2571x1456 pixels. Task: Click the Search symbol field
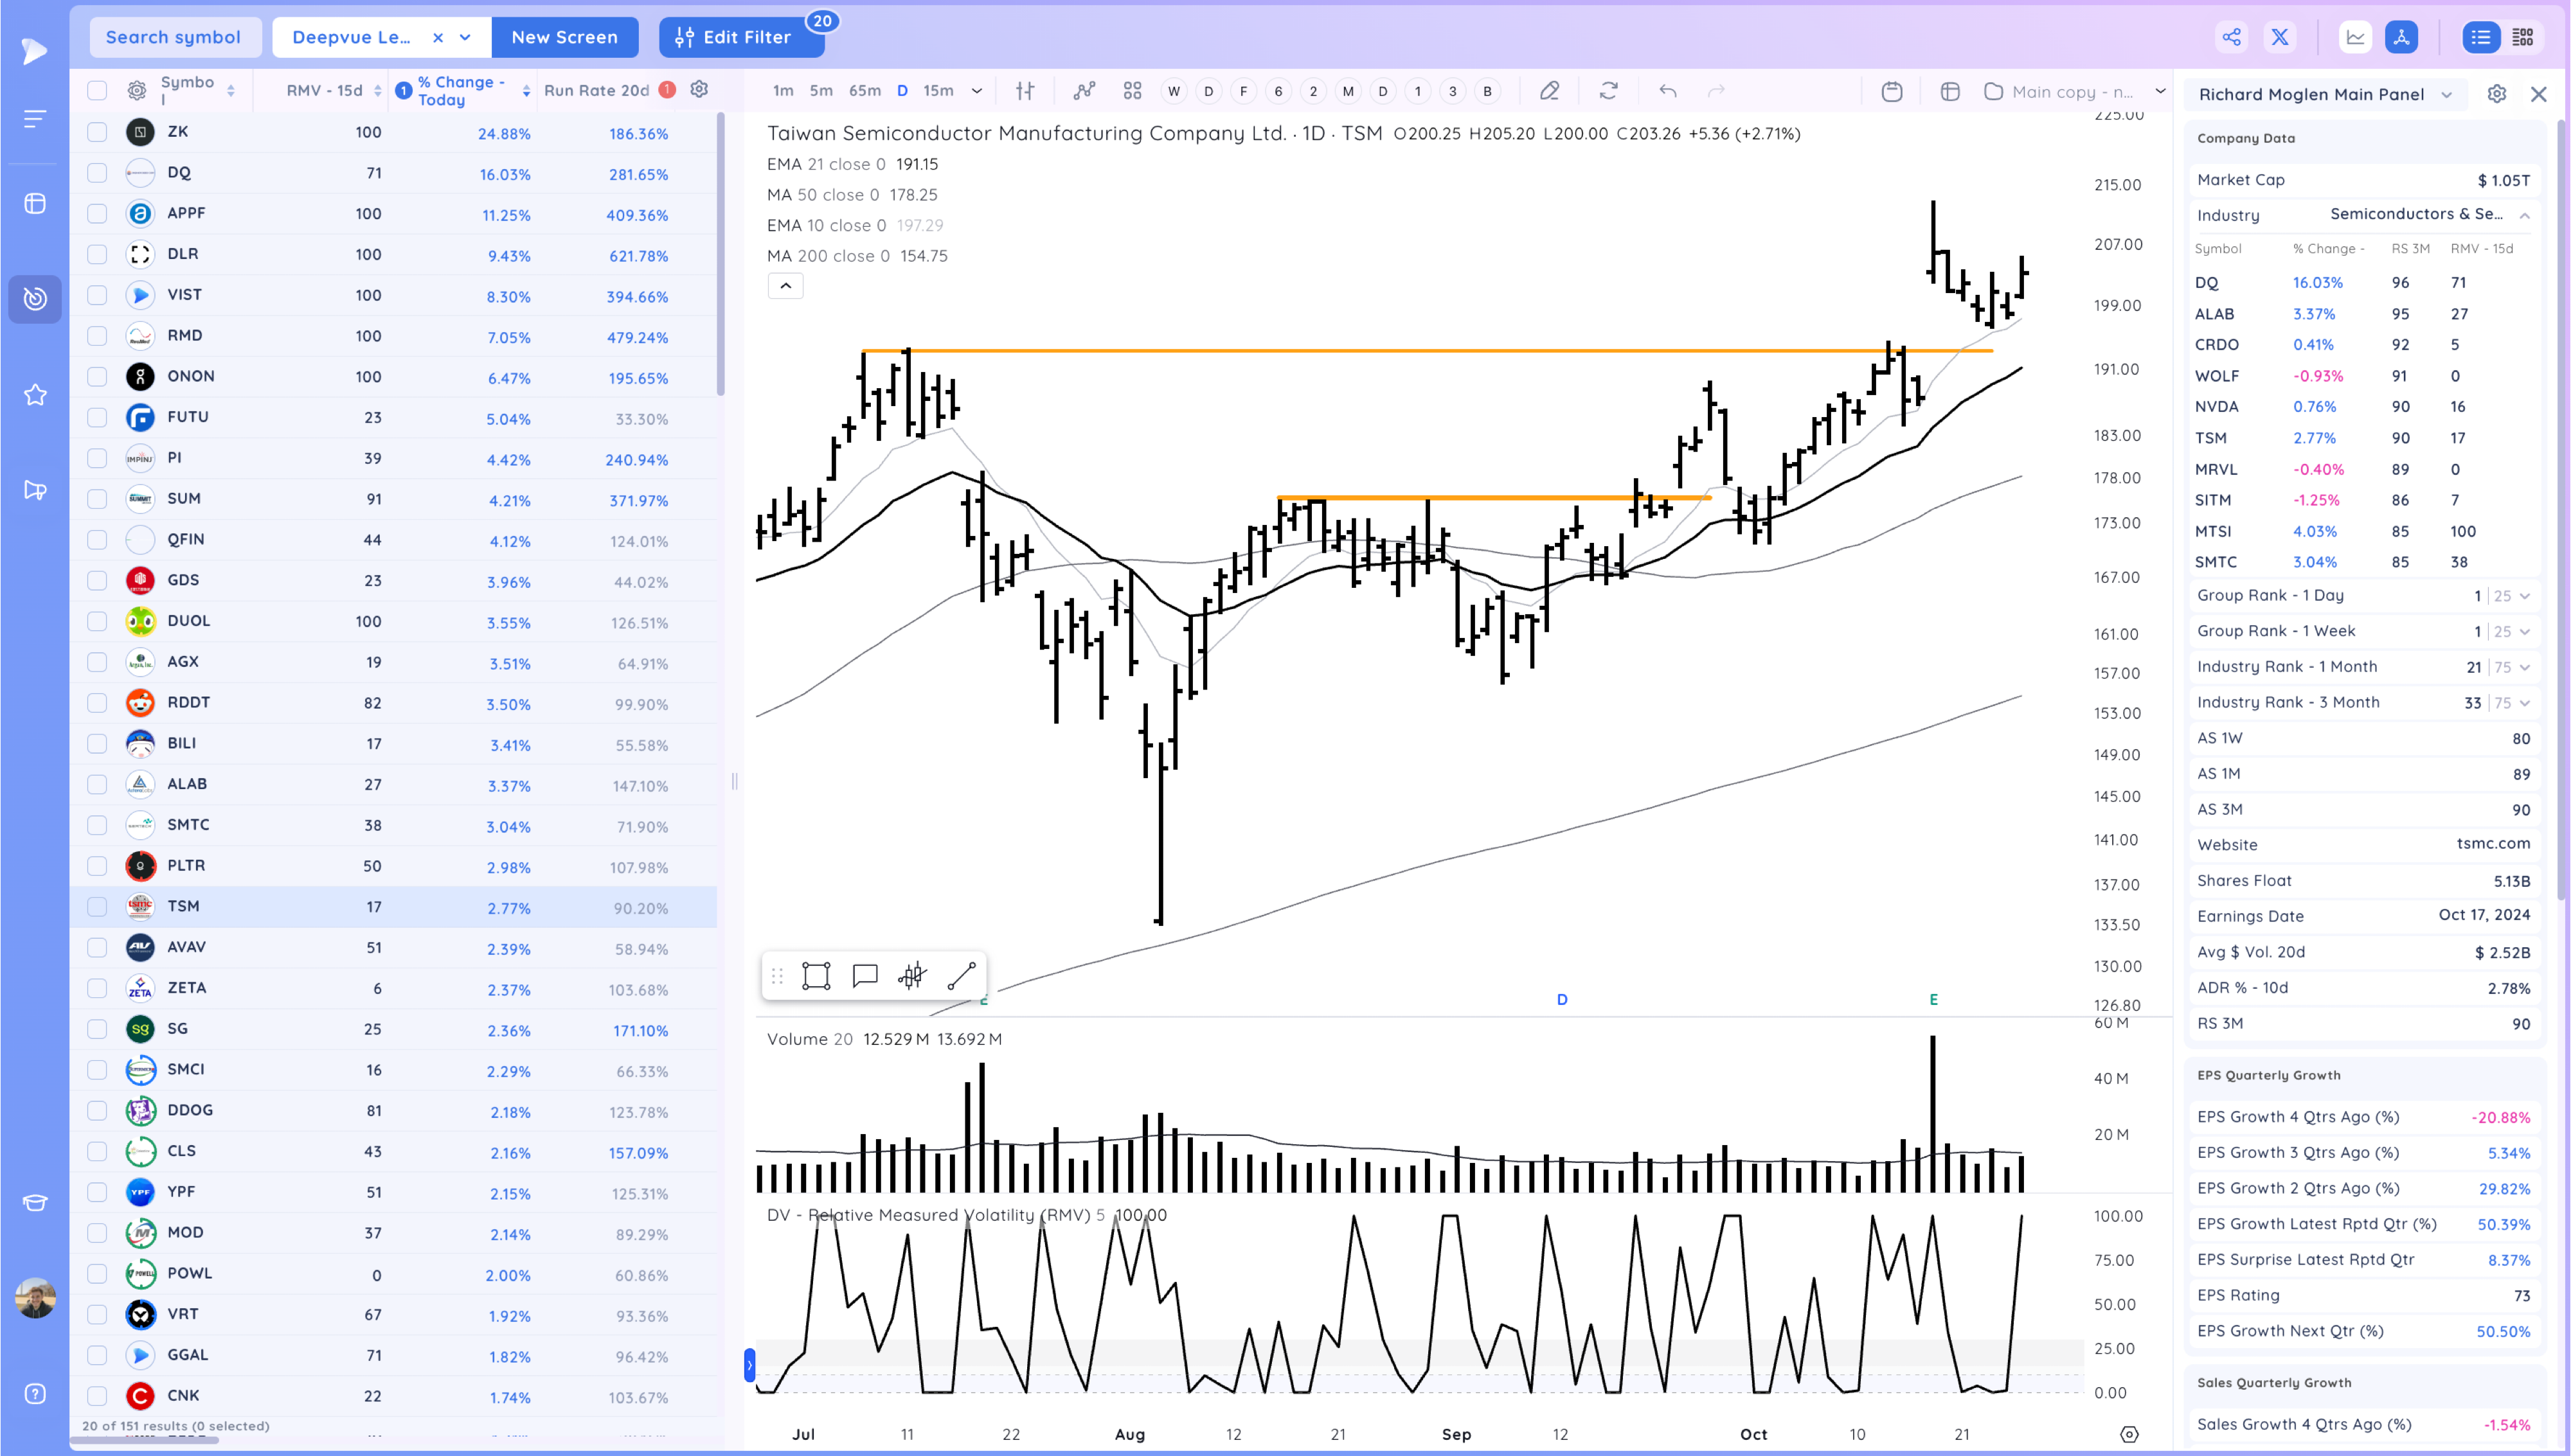174,37
